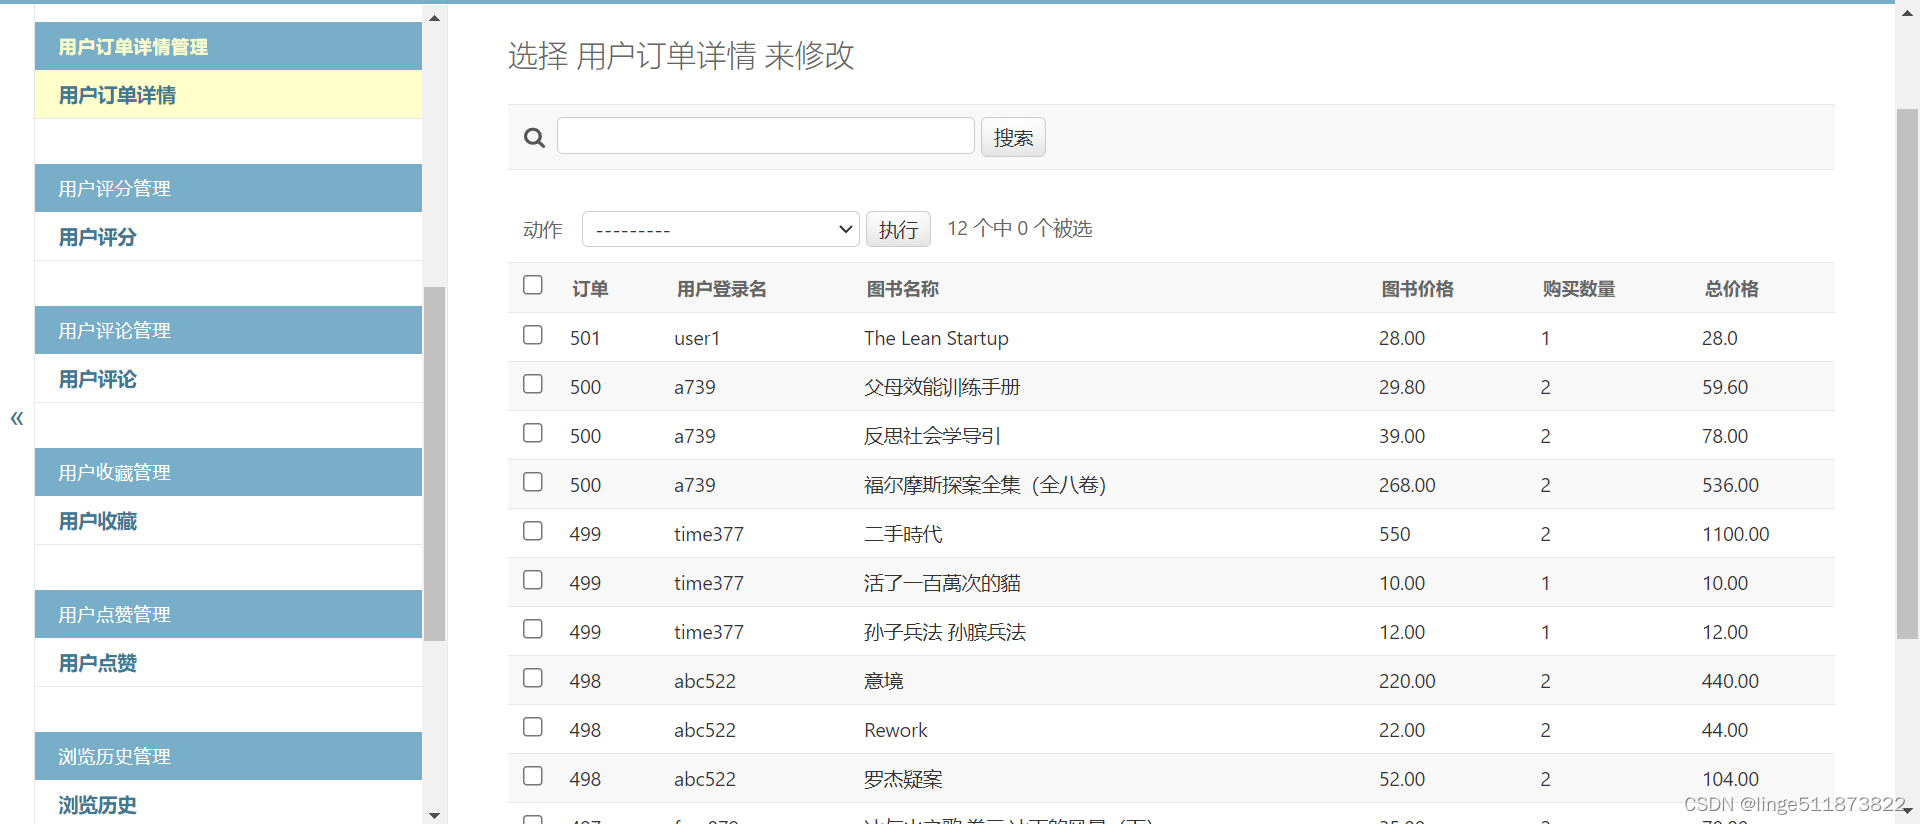Screen dimensions: 1920x824
Task: Check the 孙子兵法 孙膑兵法 row checkbox
Action: (x=533, y=629)
